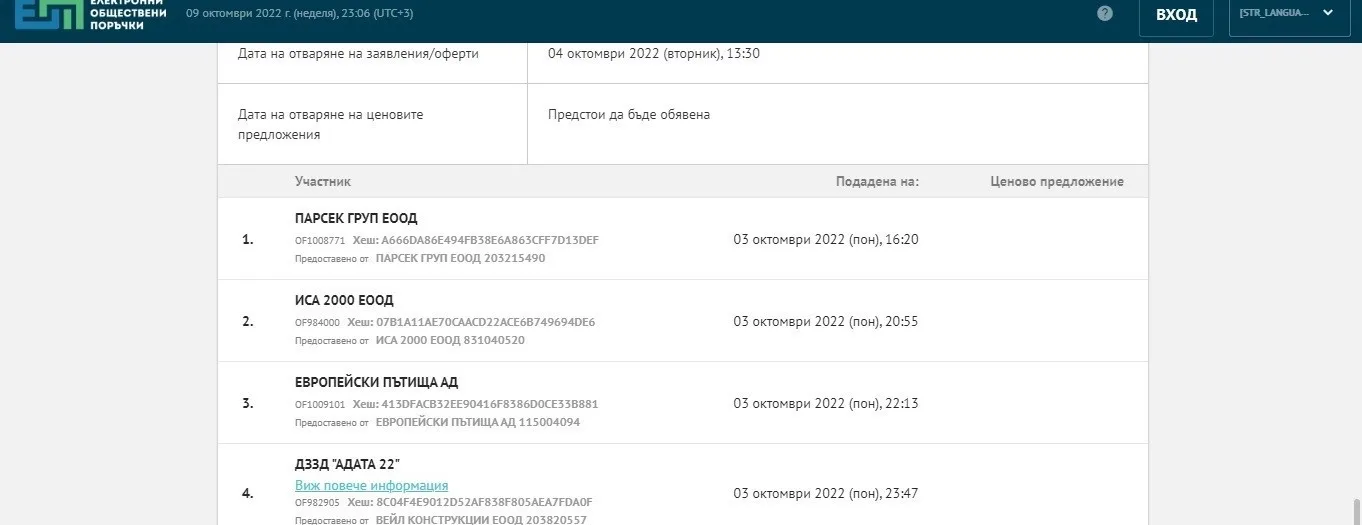Click hash value starting with 413DFACB
This screenshot has width=1362, height=525.
click(490, 404)
